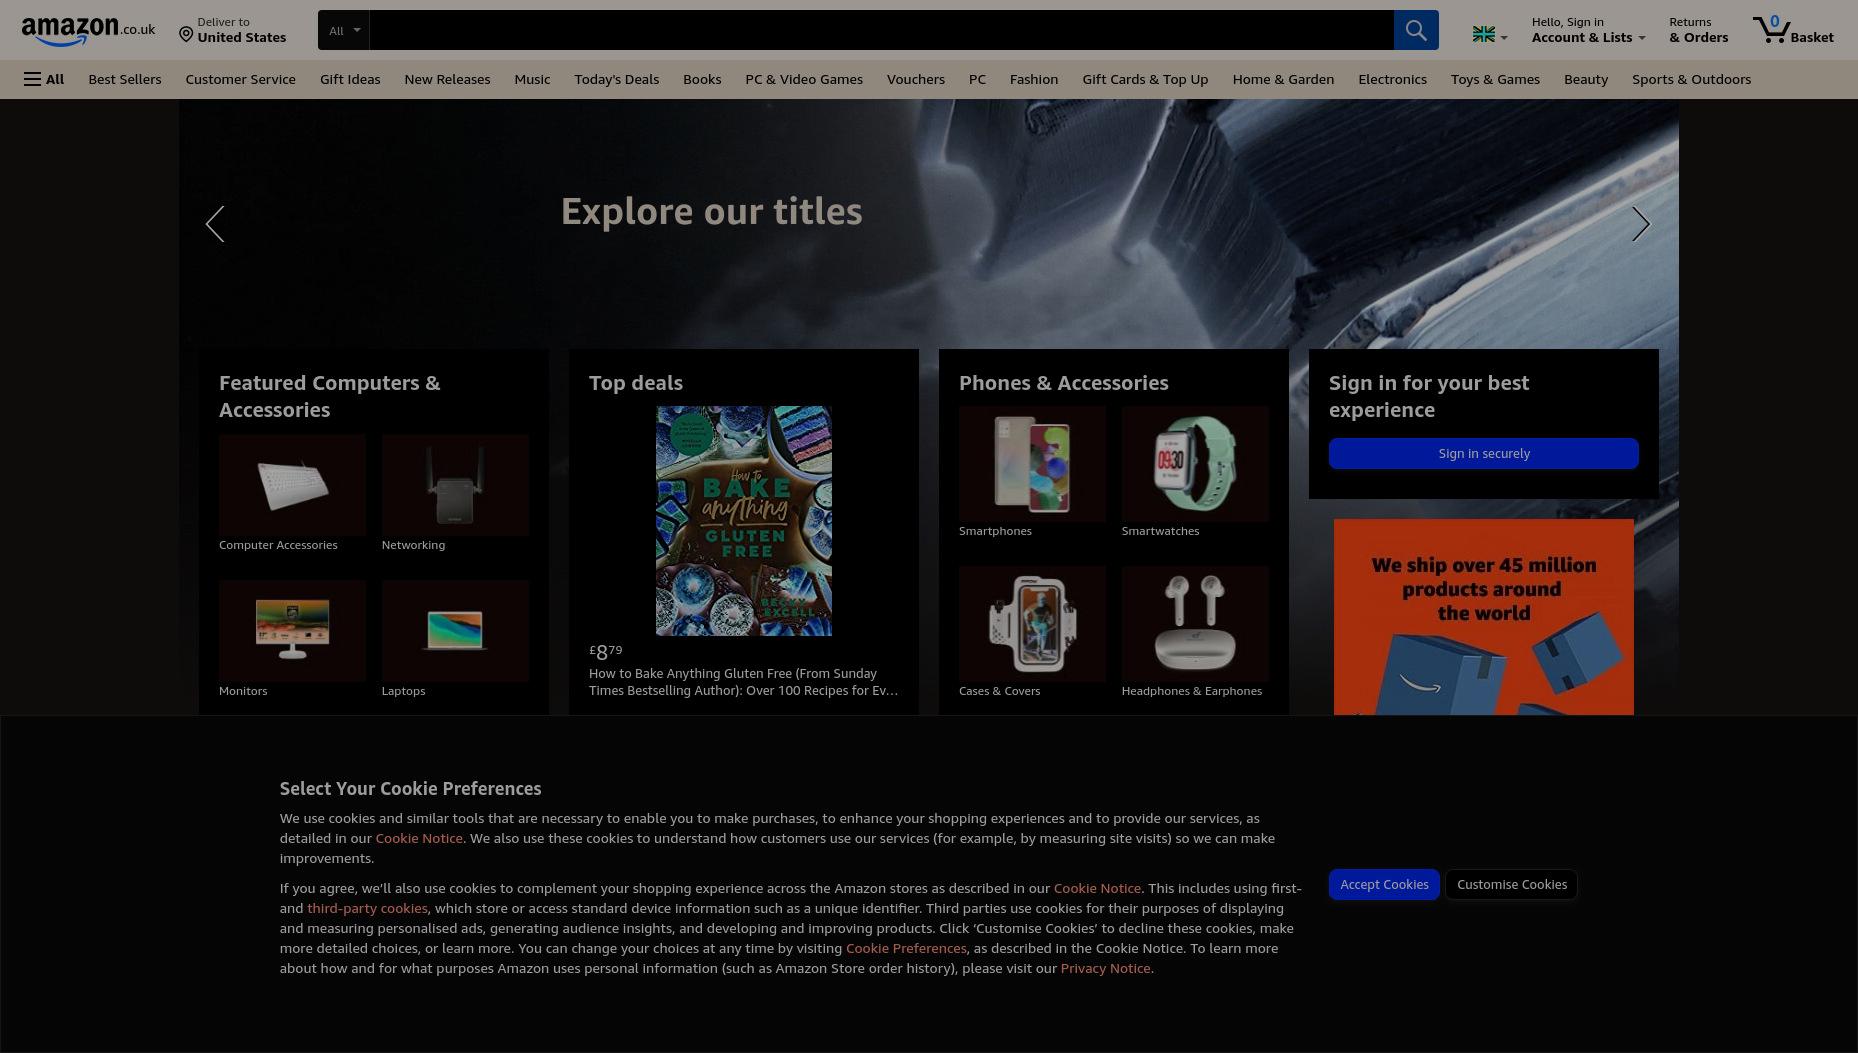The height and width of the screenshot is (1053, 1858).
Task: Open the PC nav item
Action: [x=977, y=79]
